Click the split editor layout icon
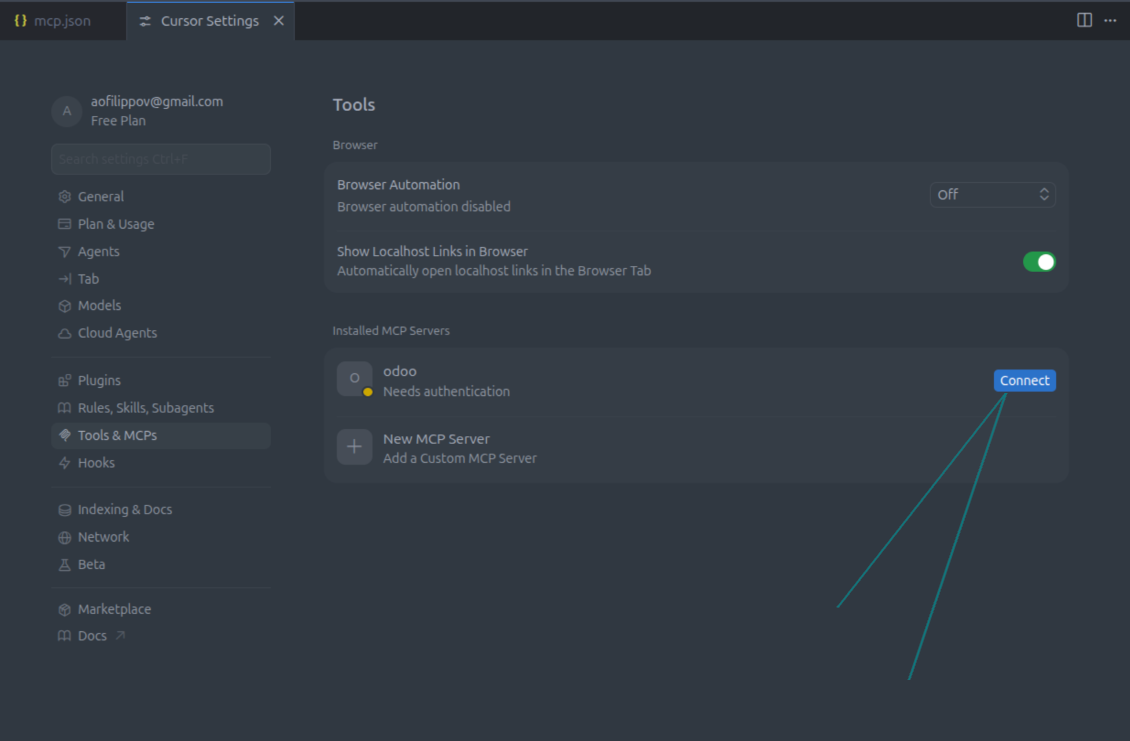 pos(1085,19)
